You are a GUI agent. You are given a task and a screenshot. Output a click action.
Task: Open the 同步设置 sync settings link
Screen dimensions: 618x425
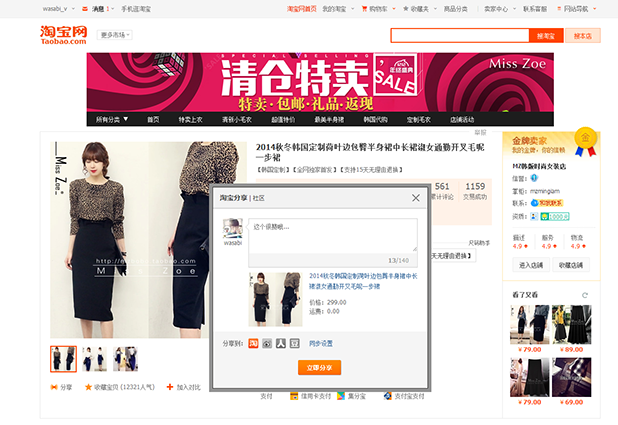tap(320, 343)
